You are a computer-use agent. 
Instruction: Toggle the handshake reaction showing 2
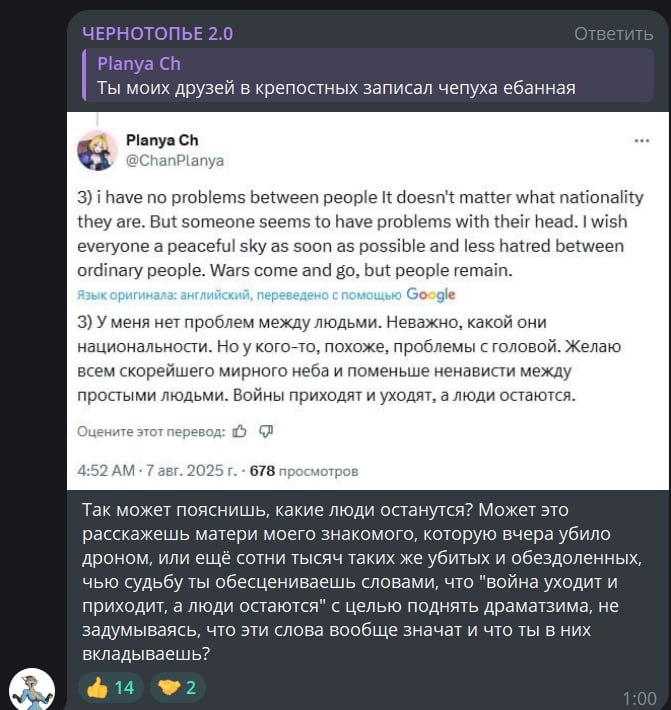pyautogui.click(x=178, y=687)
